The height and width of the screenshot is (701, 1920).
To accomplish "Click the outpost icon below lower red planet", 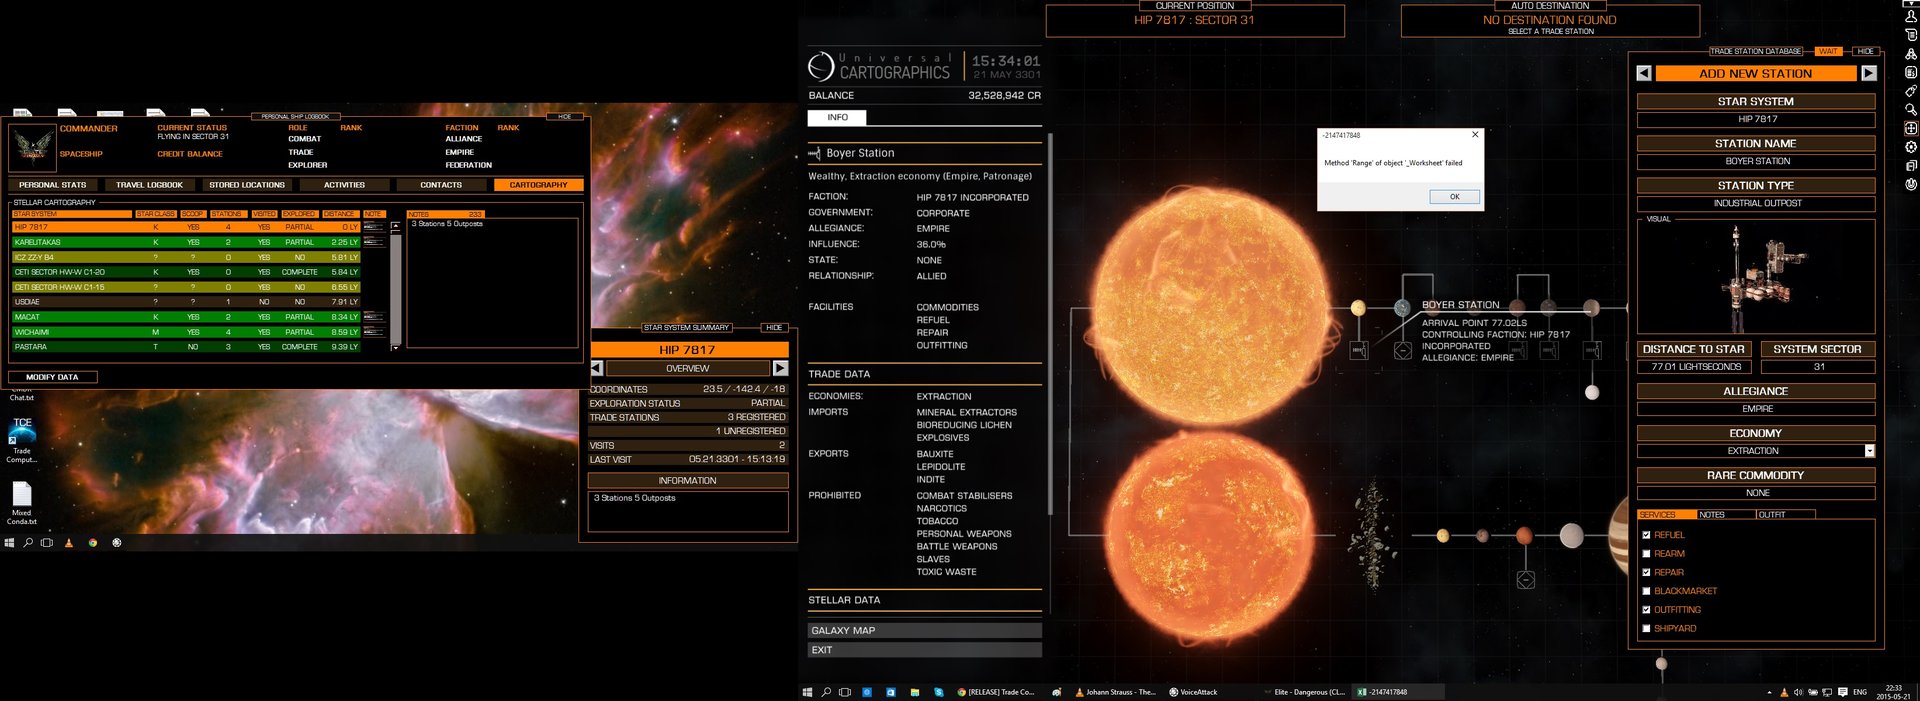I will [1526, 579].
